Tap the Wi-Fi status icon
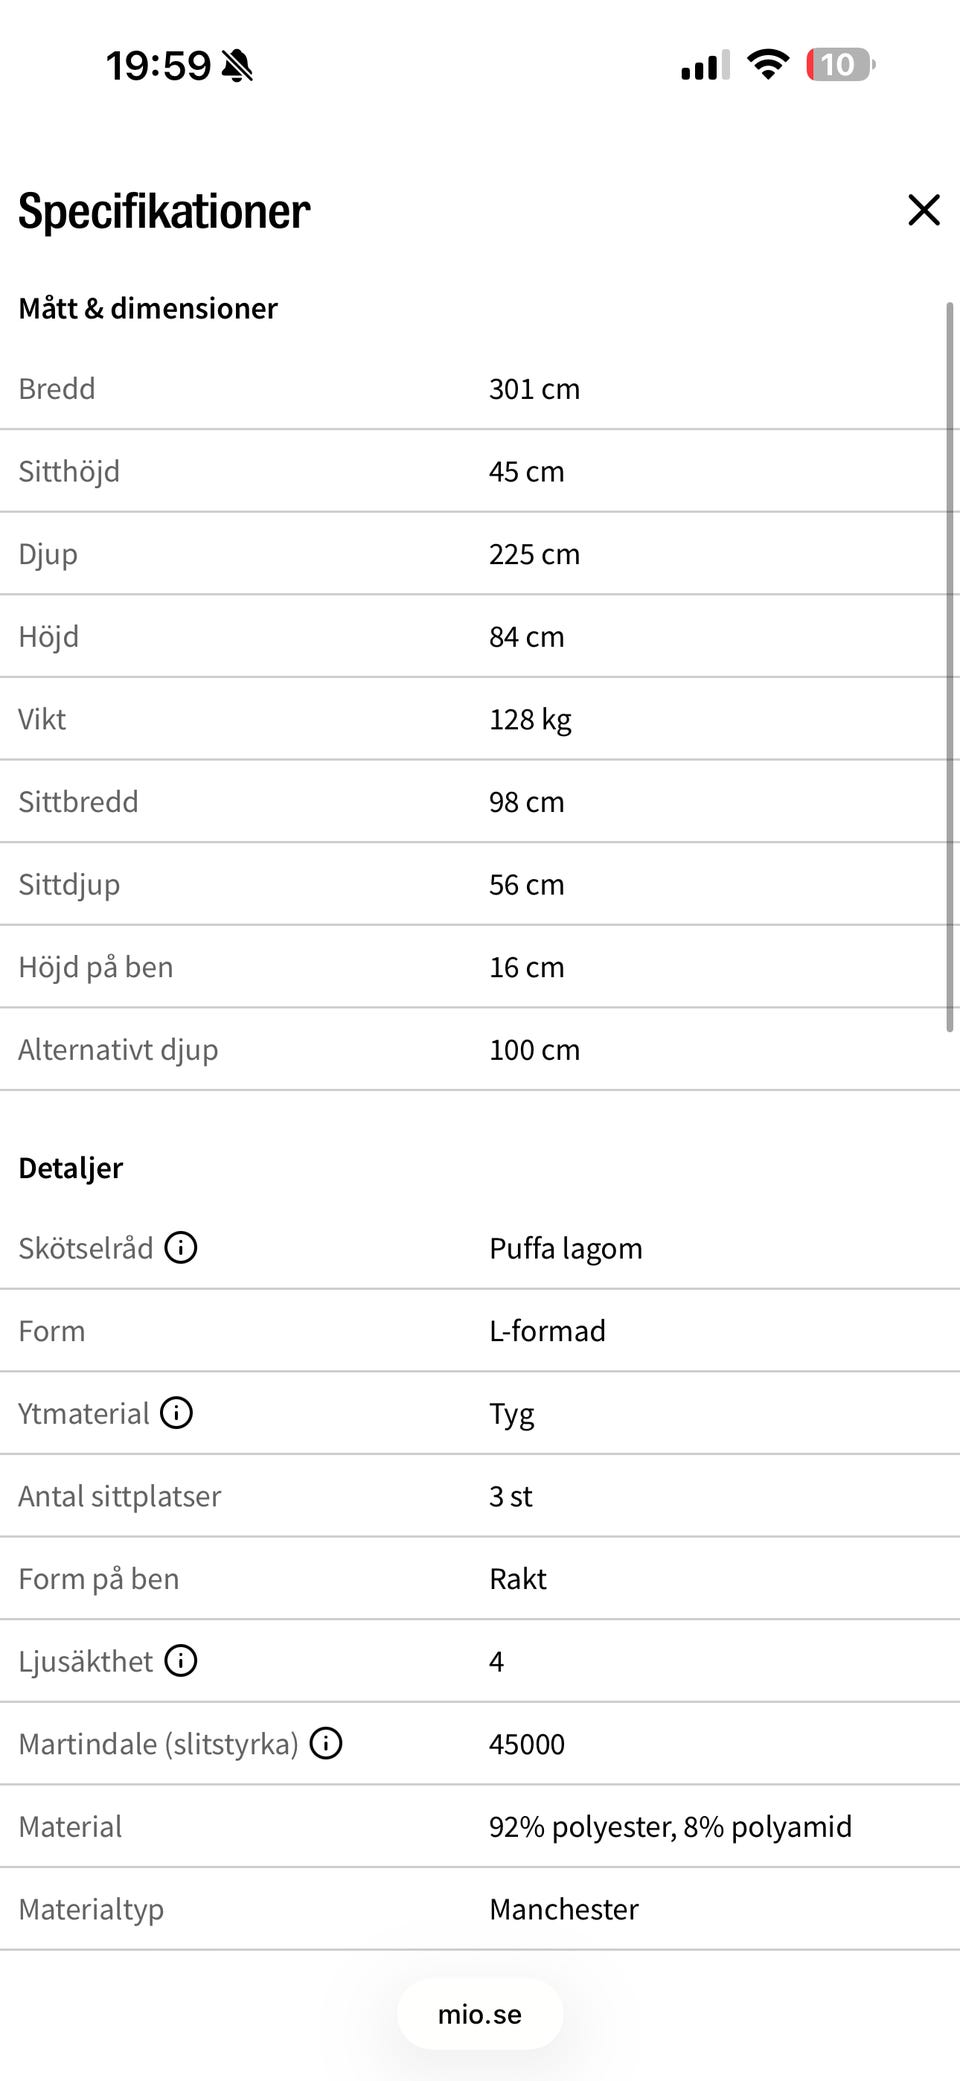Image resolution: width=960 pixels, height=2081 pixels. (x=768, y=65)
